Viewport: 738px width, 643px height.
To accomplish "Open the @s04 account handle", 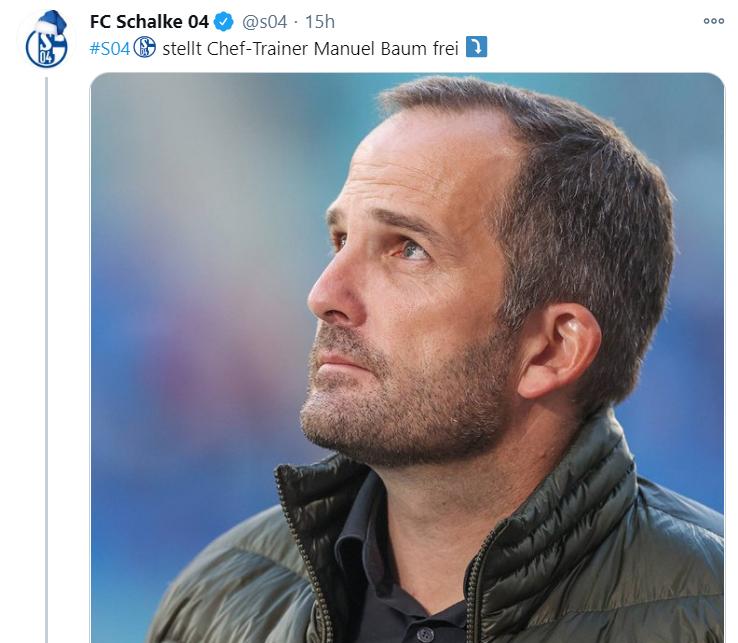I will (264, 22).
